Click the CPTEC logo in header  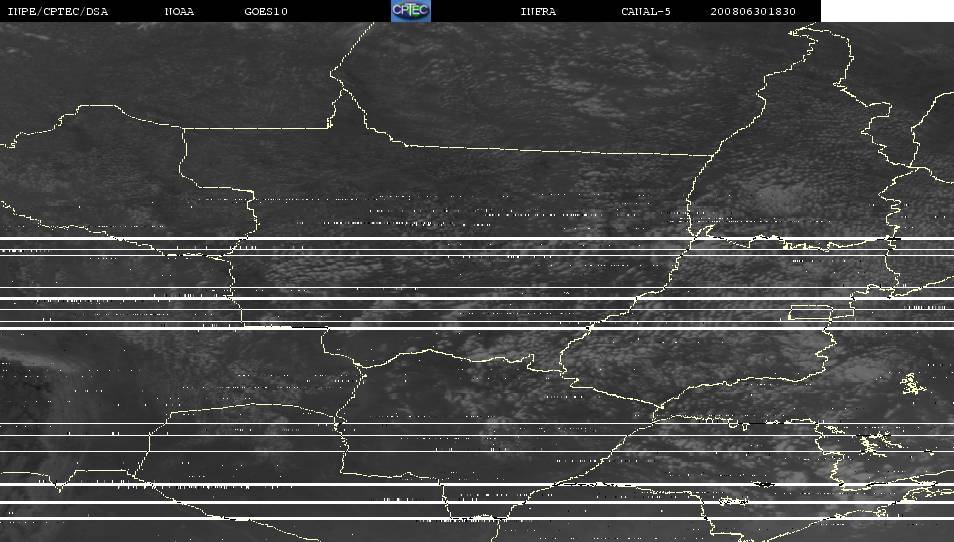coord(411,11)
